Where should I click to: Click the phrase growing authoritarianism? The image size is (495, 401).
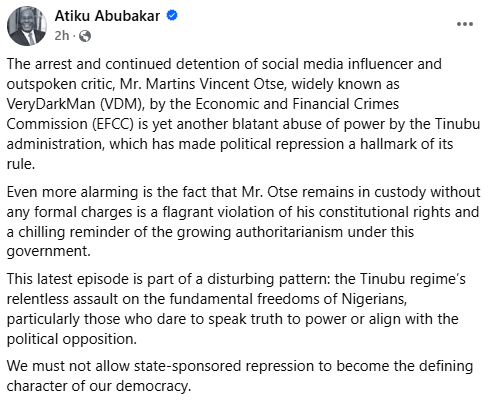[x=260, y=232]
